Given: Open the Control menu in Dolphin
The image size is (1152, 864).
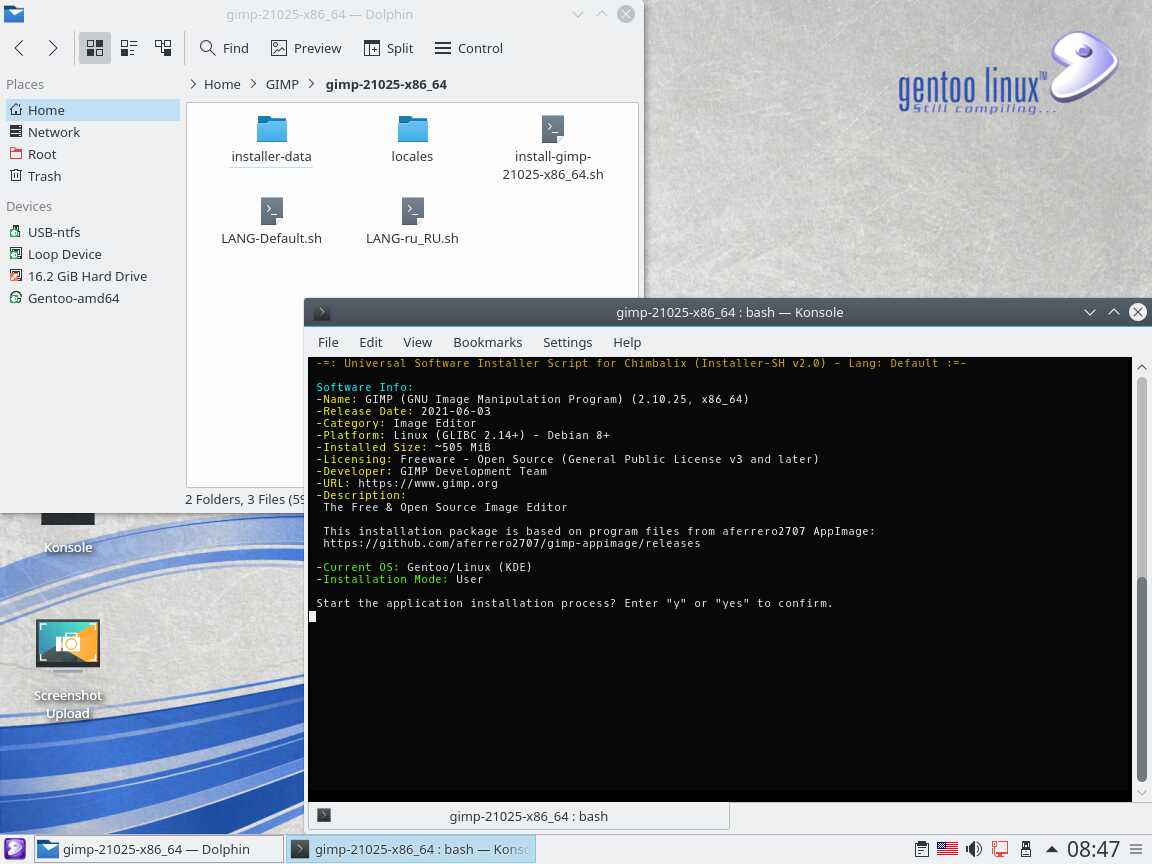Looking at the screenshot, I should pyautogui.click(x=469, y=48).
